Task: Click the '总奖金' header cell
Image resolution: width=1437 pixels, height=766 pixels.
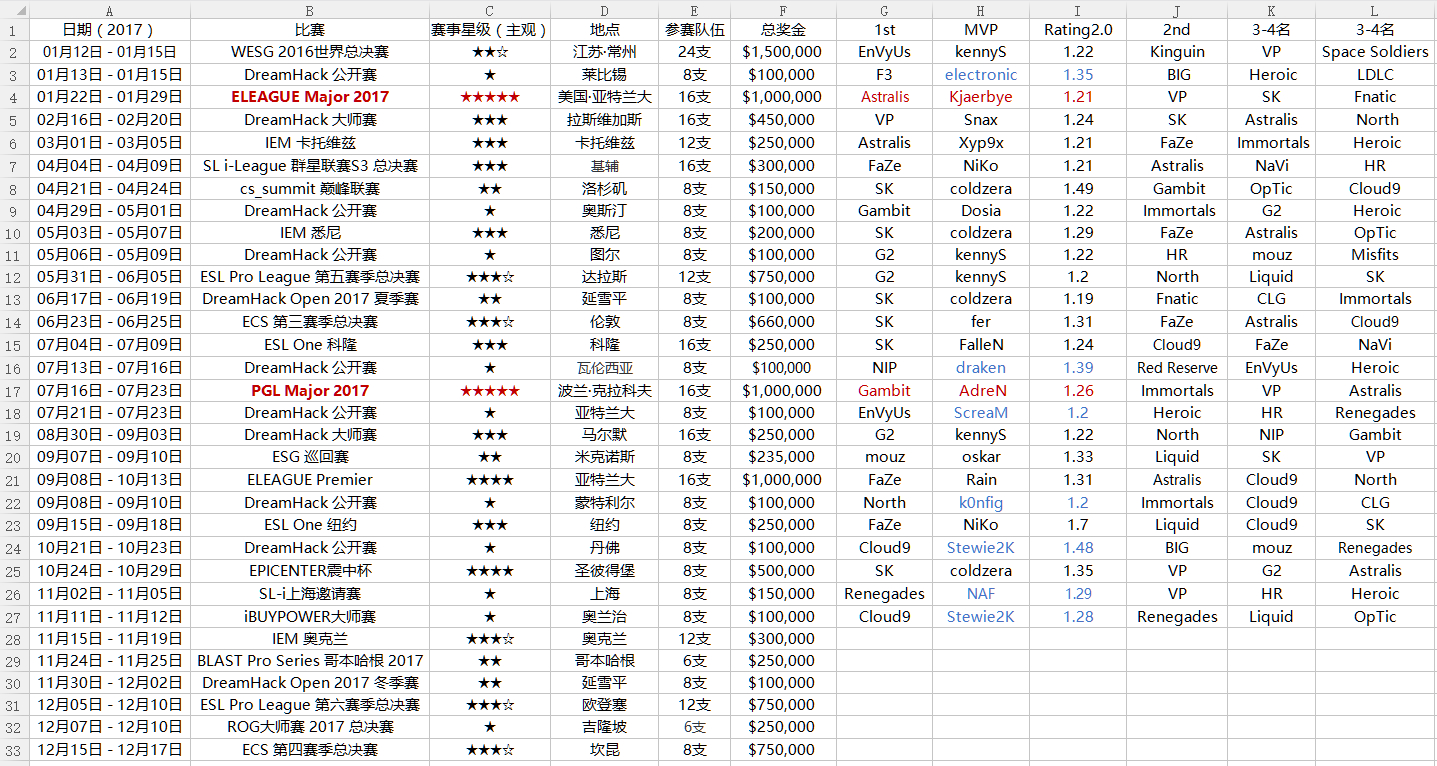Action: tap(783, 30)
